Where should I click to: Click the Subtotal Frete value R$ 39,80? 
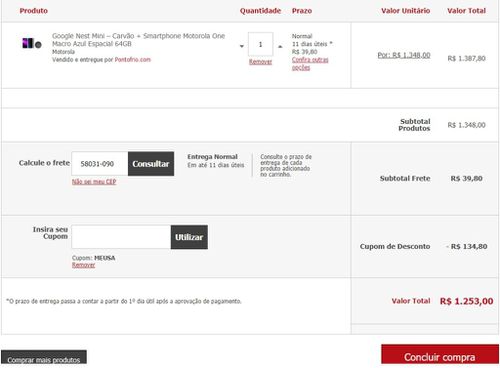coord(466,178)
